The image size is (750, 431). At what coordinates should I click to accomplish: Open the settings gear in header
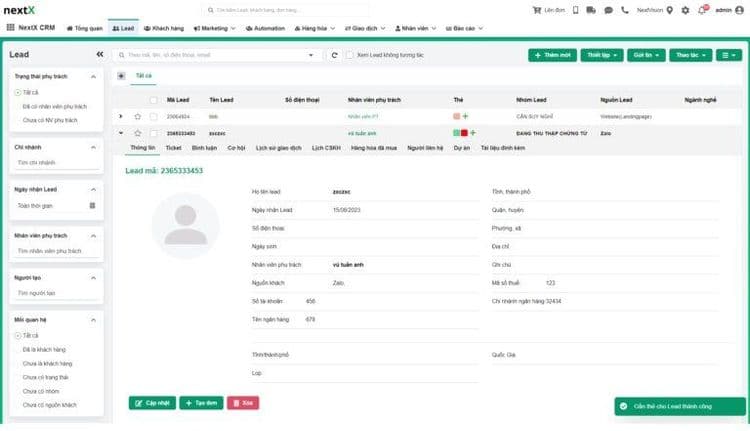(685, 10)
